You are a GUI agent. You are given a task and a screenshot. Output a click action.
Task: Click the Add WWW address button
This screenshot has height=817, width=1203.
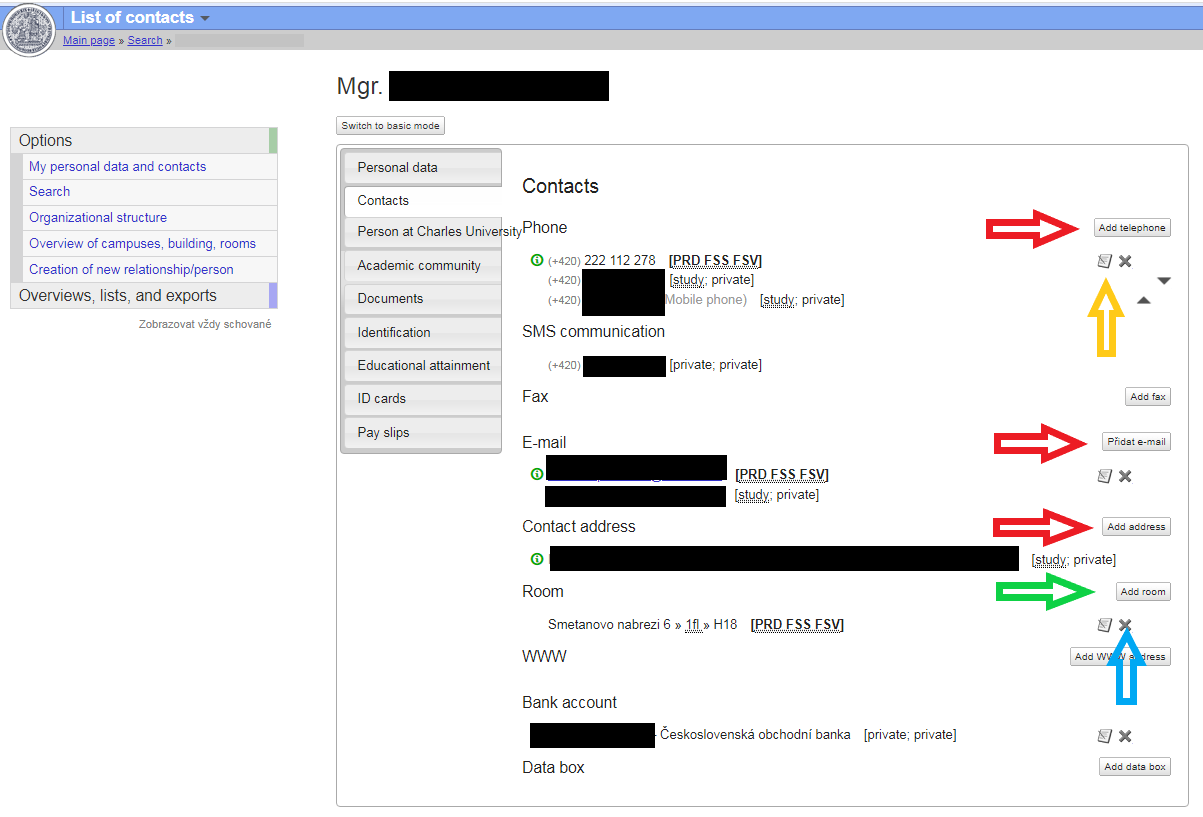(x=1120, y=657)
